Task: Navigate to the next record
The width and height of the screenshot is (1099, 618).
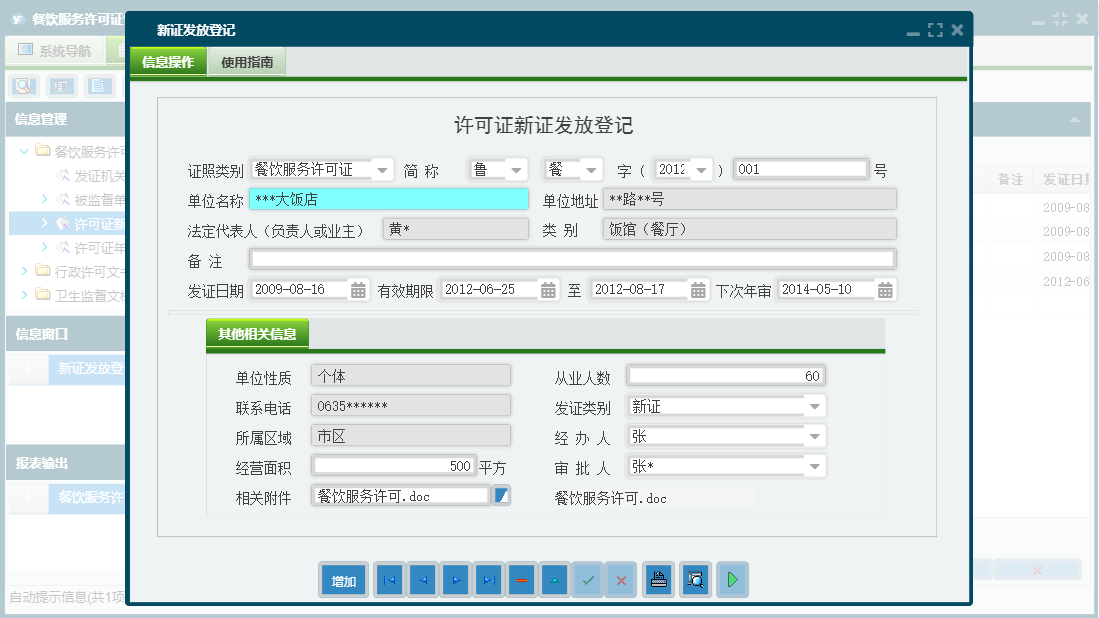Action: tap(455, 579)
